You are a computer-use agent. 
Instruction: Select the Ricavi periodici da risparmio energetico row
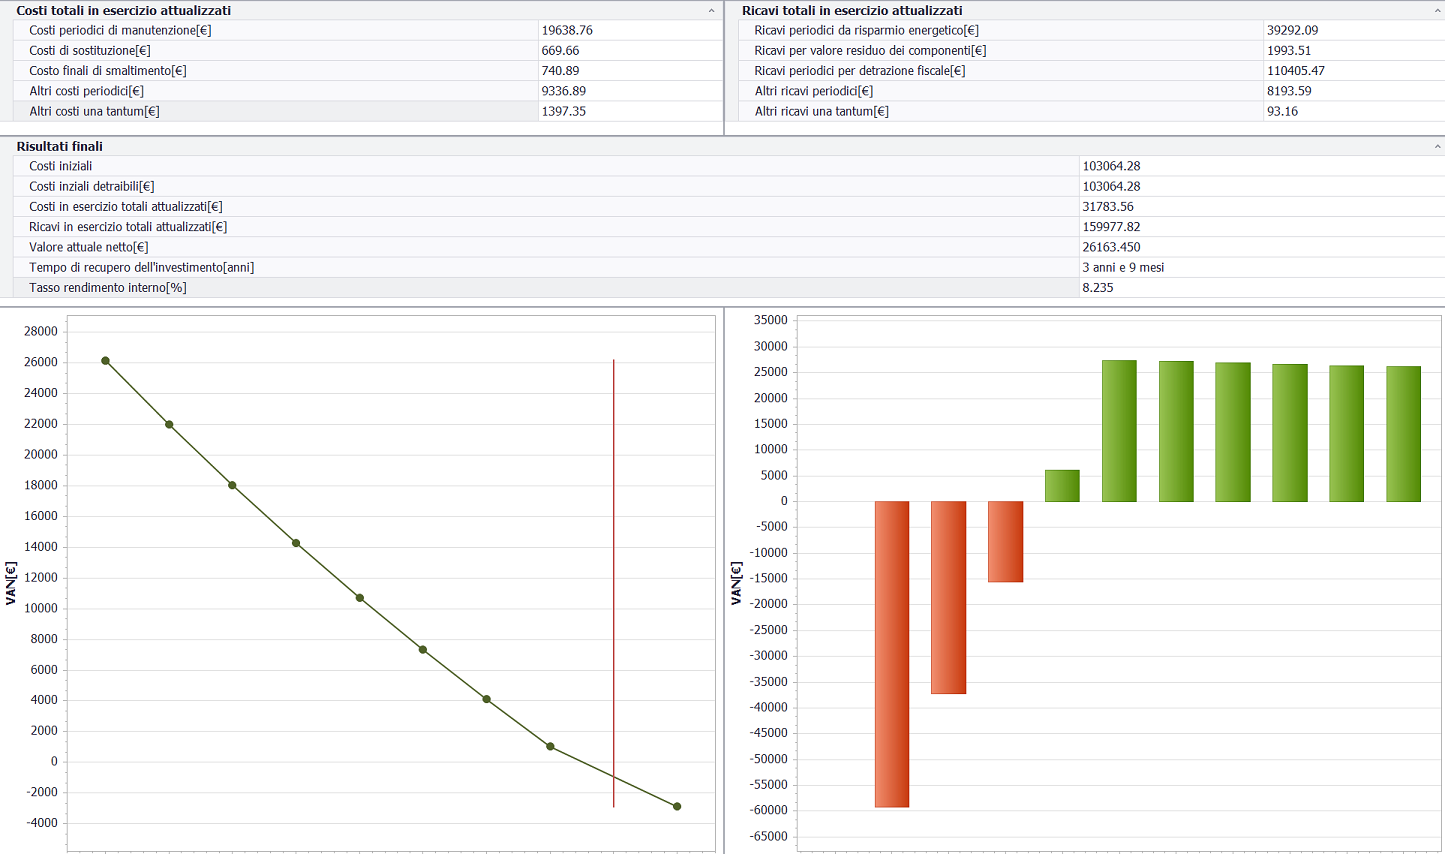click(866, 31)
